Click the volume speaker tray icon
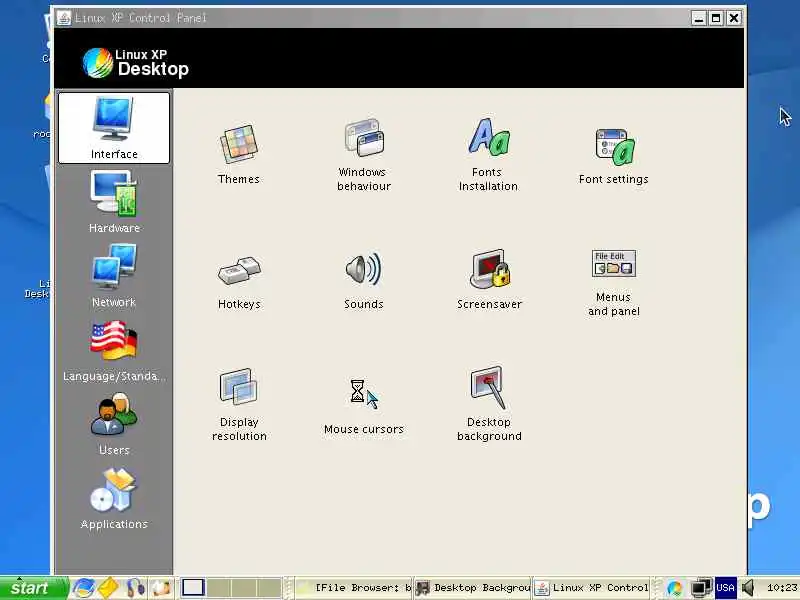 [x=749, y=588]
